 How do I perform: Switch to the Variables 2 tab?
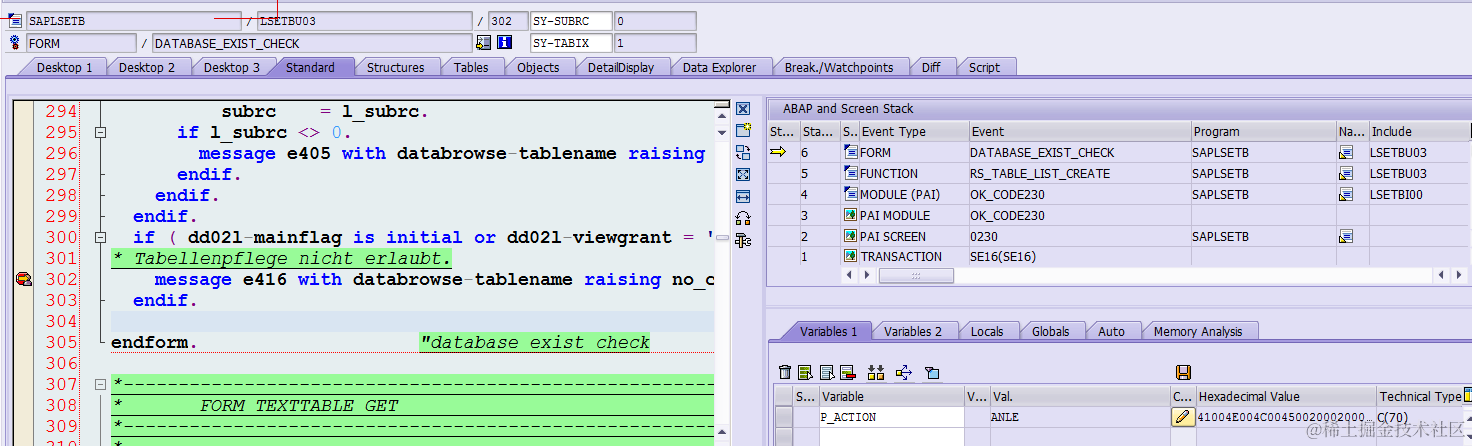913,331
